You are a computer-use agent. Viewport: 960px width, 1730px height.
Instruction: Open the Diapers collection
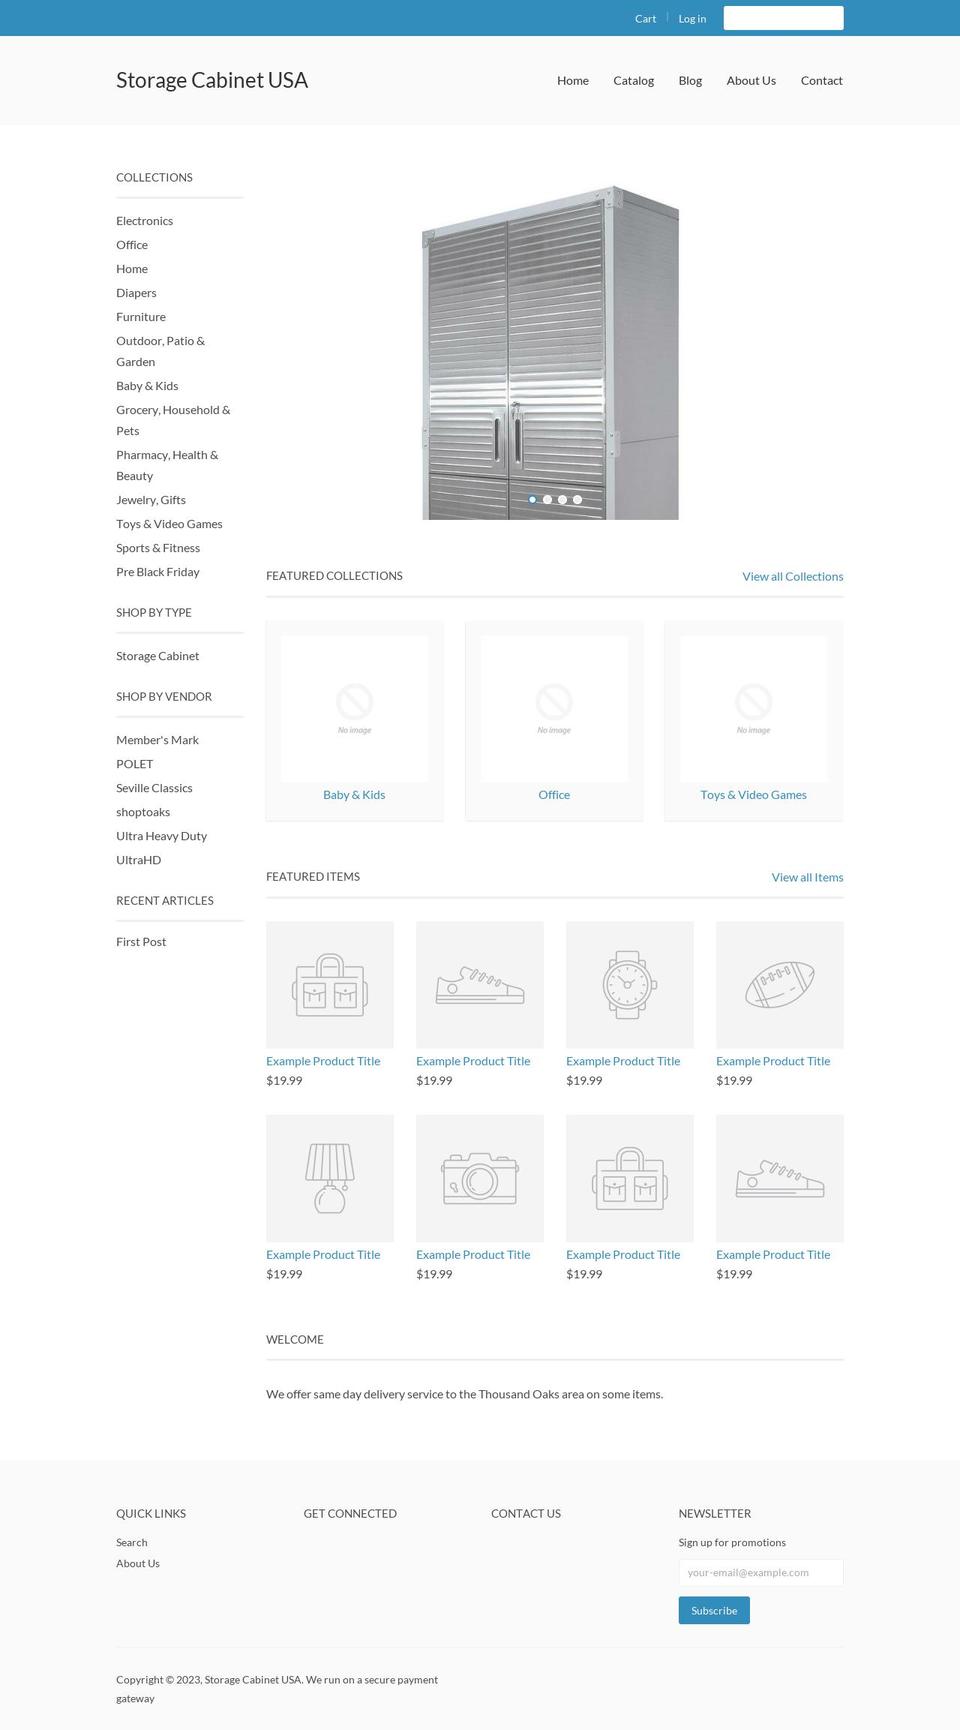pos(136,293)
